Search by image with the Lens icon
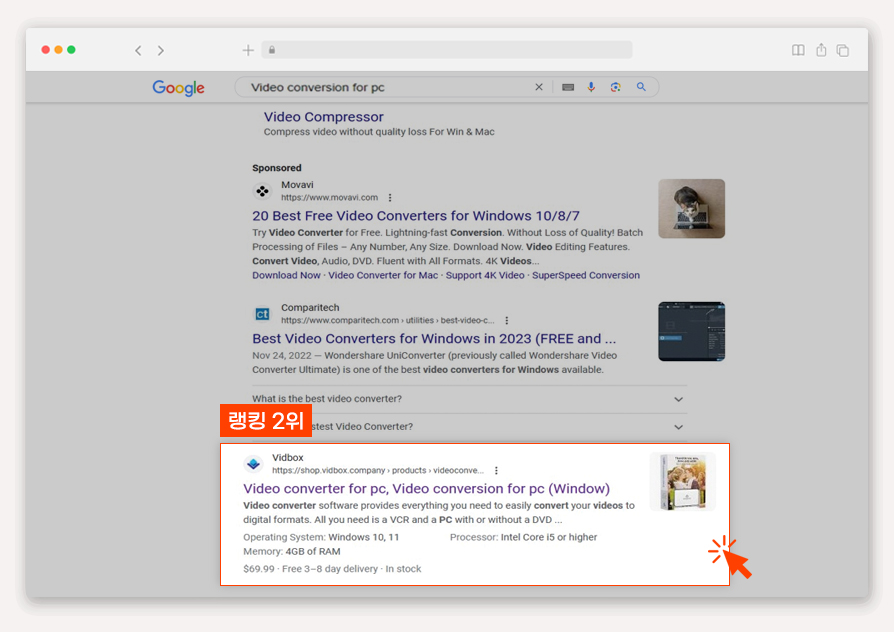894x632 pixels. (x=615, y=87)
